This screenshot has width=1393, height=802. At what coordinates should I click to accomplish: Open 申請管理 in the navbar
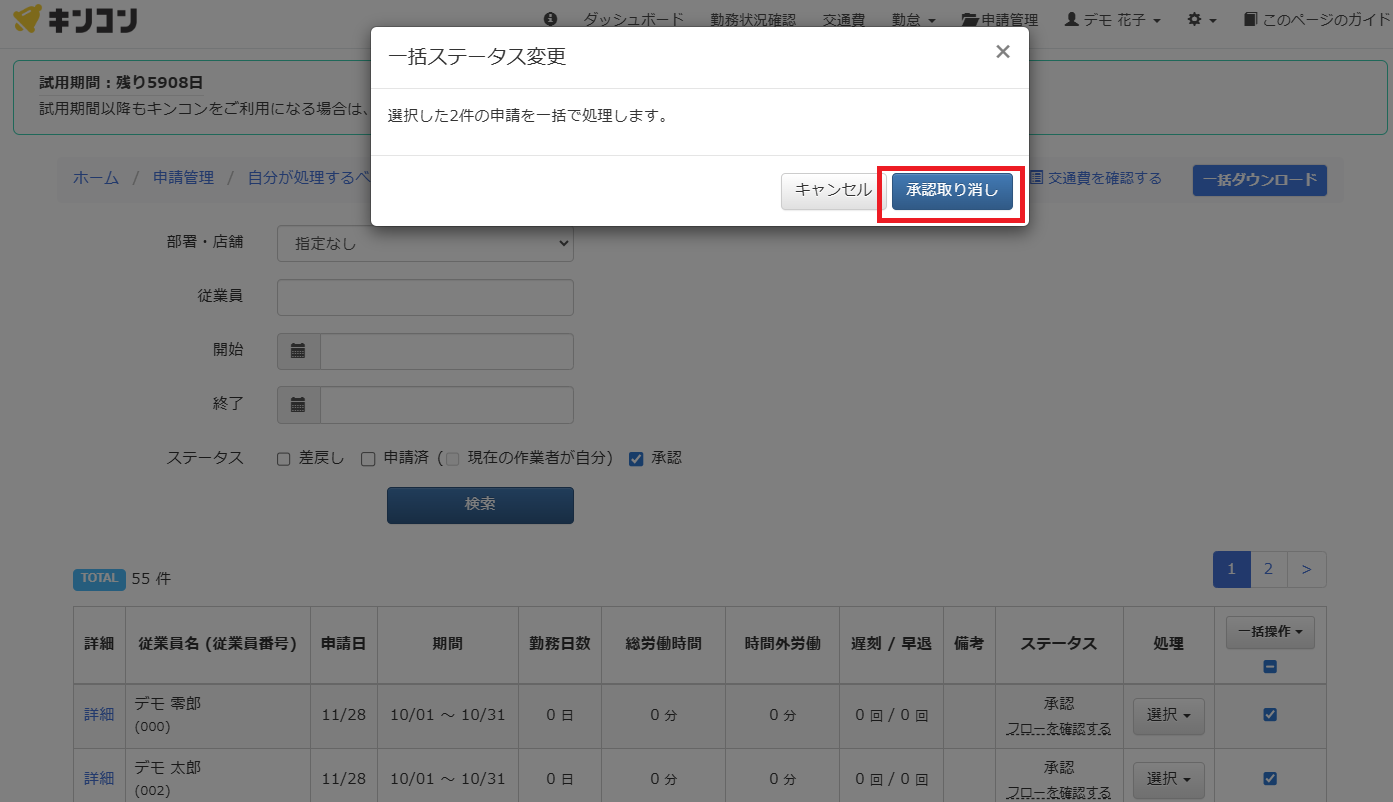1000,20
